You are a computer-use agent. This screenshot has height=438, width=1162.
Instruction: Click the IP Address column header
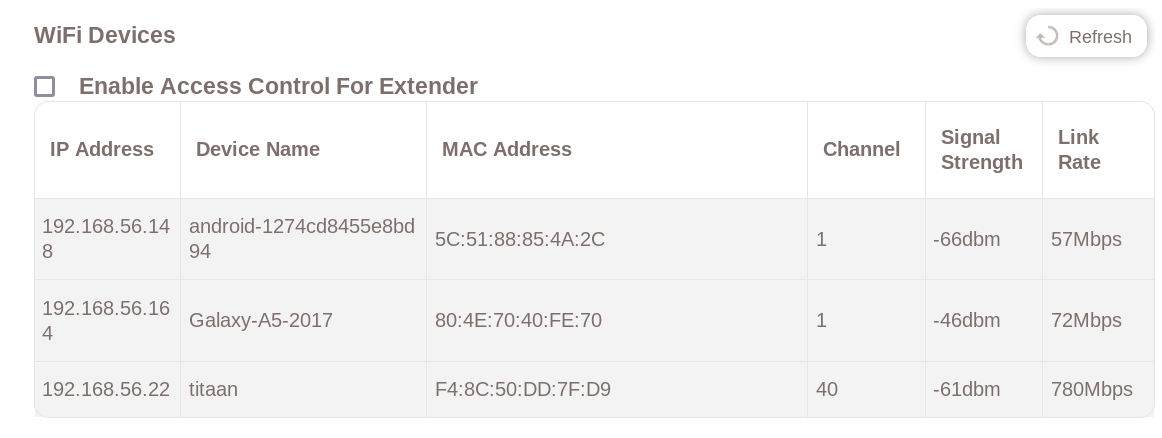102,149
